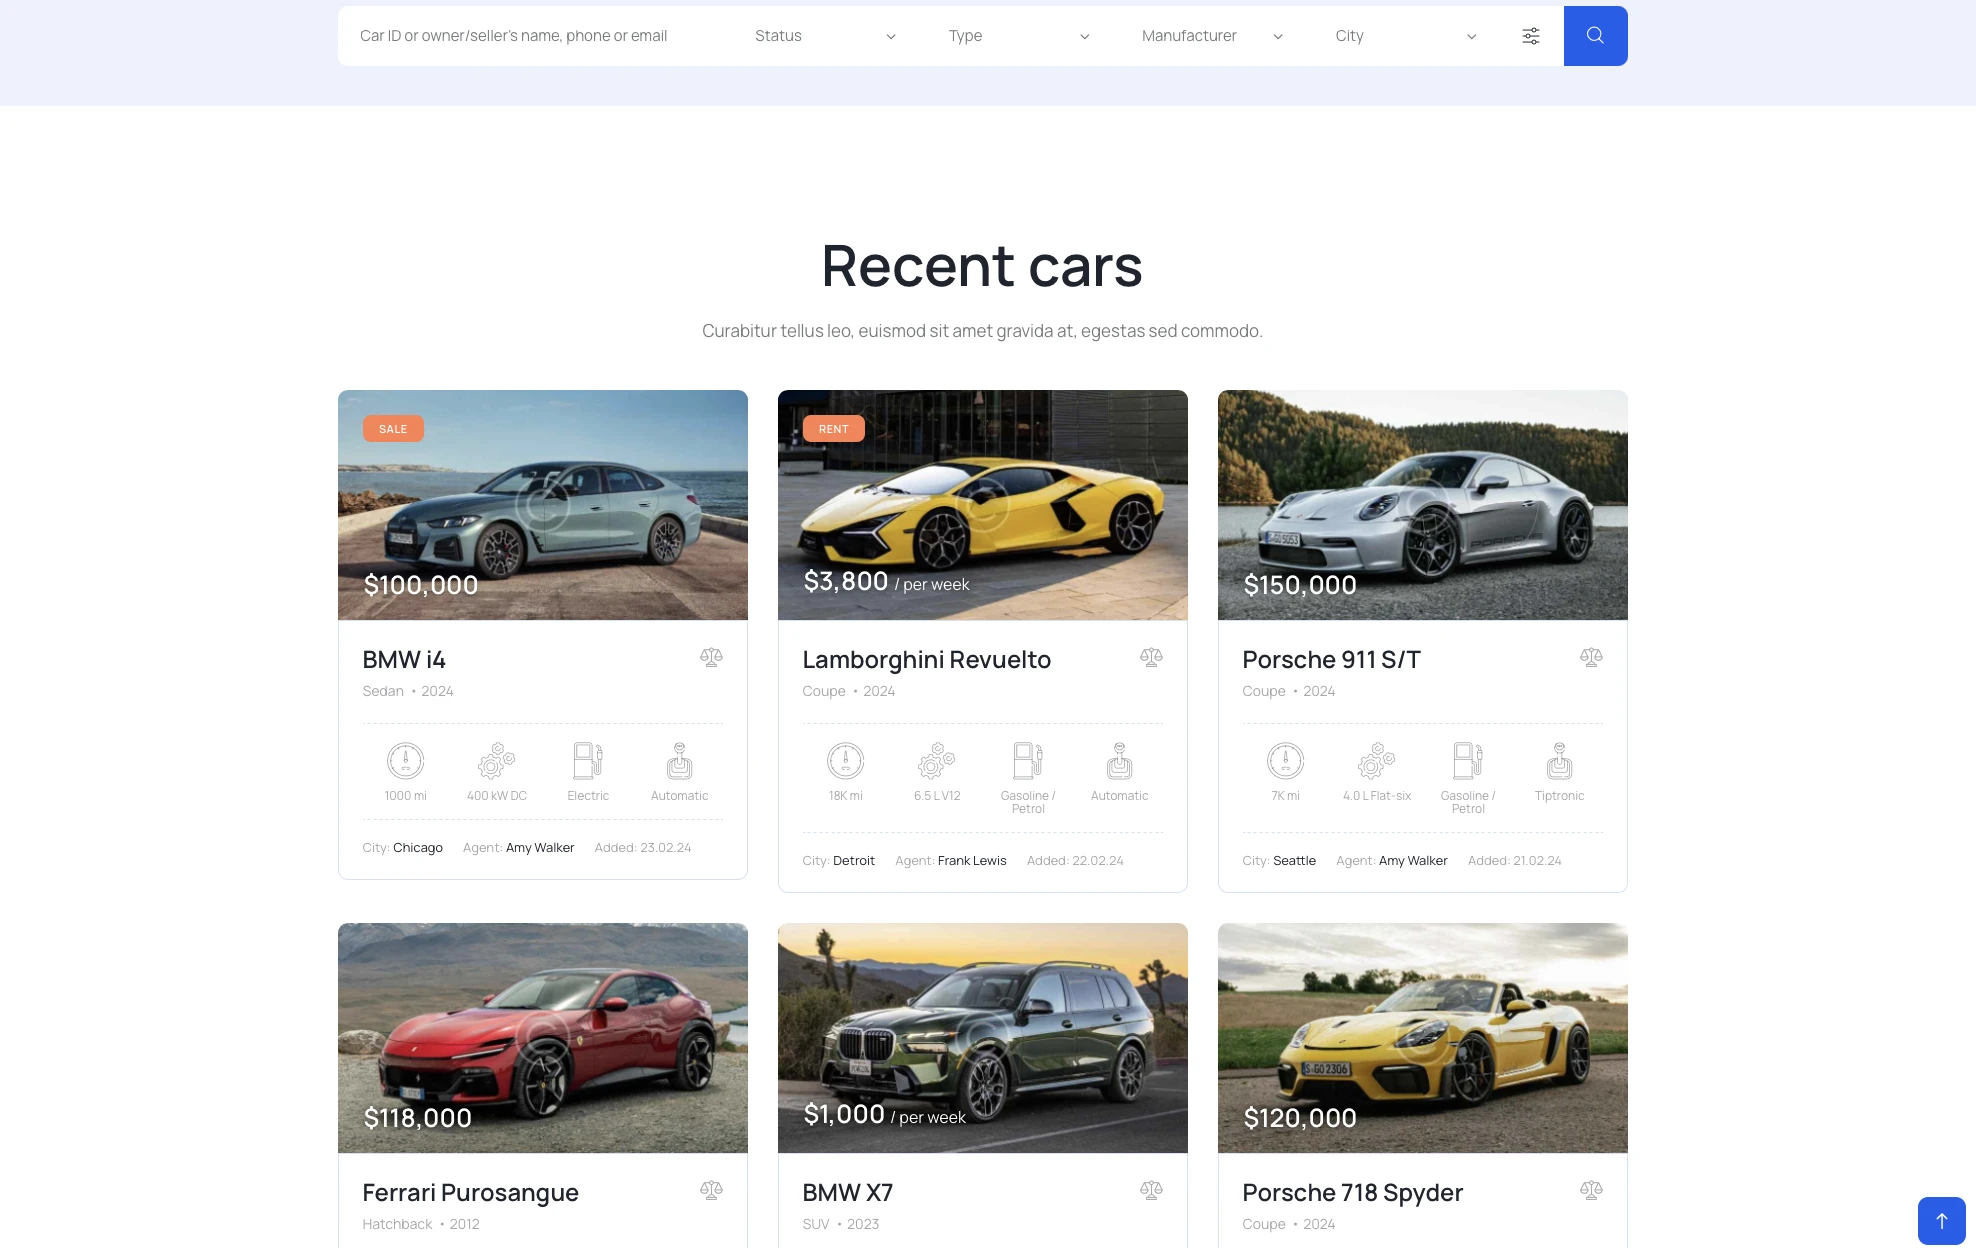Click the scroll-to-top arrow button

[1941, 1221]
